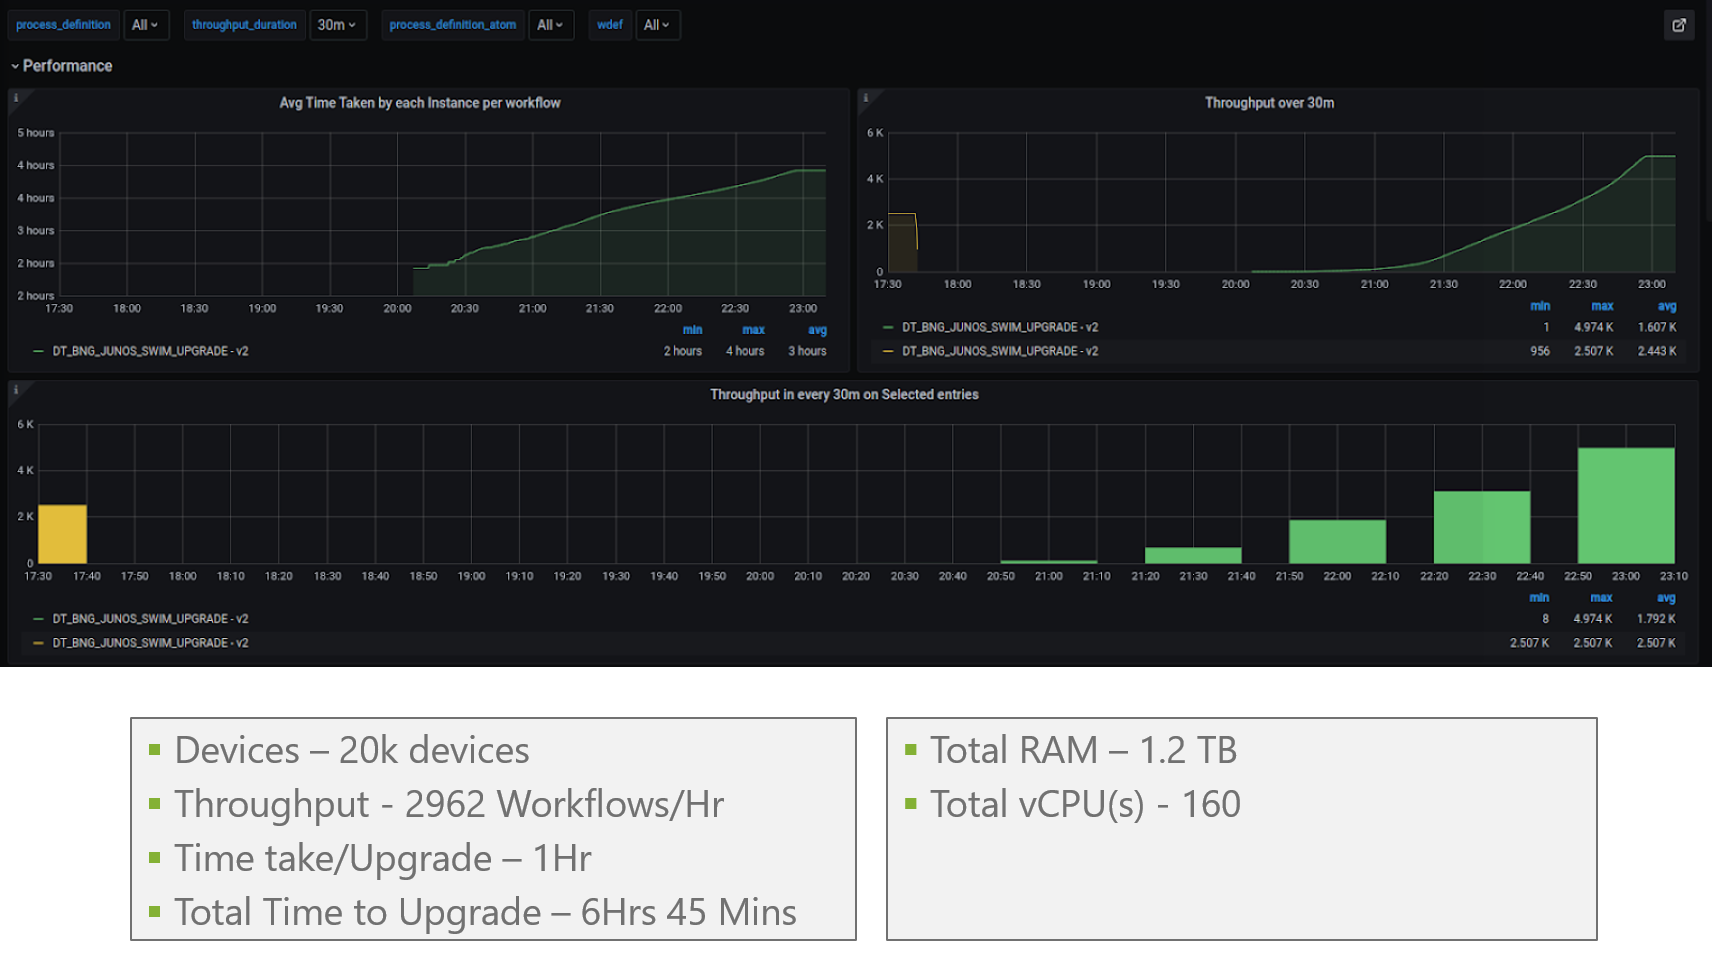This screenshot has height=956, width=1712.
Task: Toggle green DT_BNG_JUNOS_SWIM_UPGRADE series in Throughput over 30m legend
Action: (x=1000, y=327)
